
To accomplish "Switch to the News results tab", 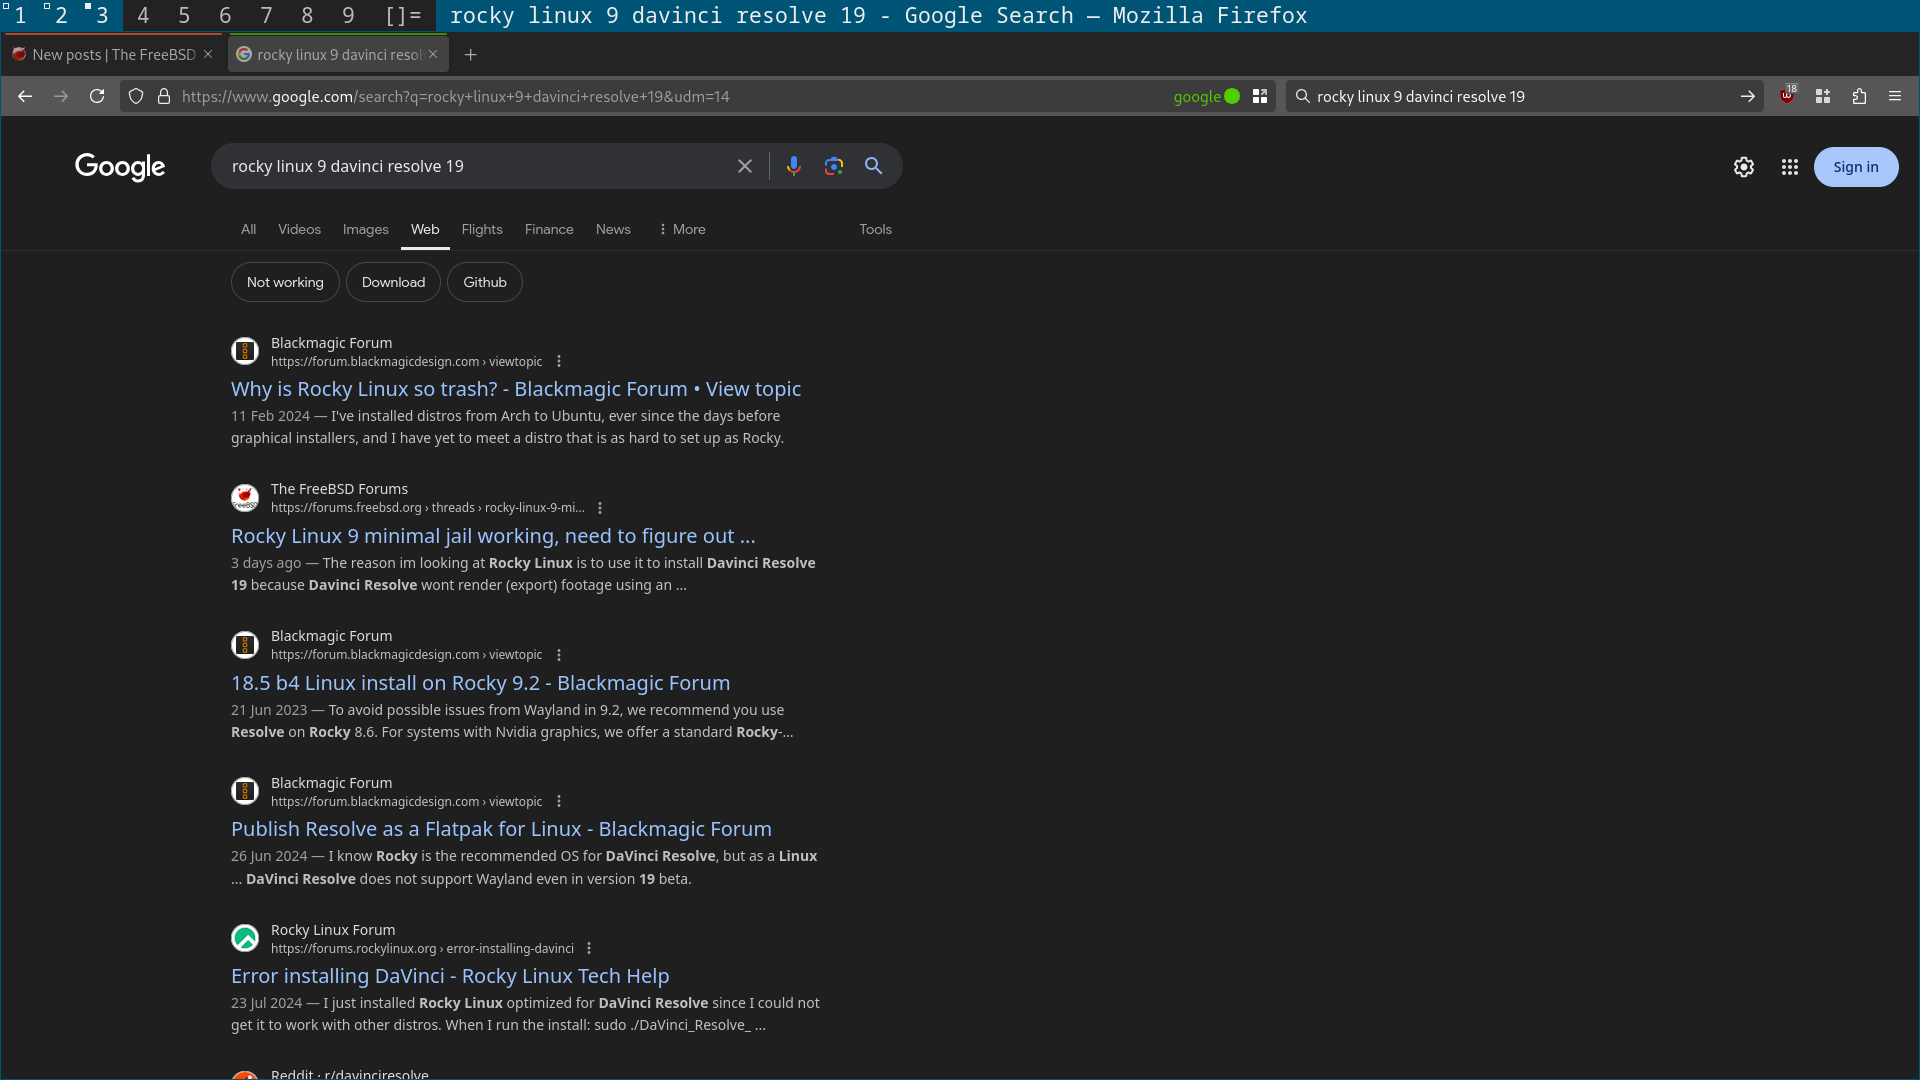I will 613,229.
